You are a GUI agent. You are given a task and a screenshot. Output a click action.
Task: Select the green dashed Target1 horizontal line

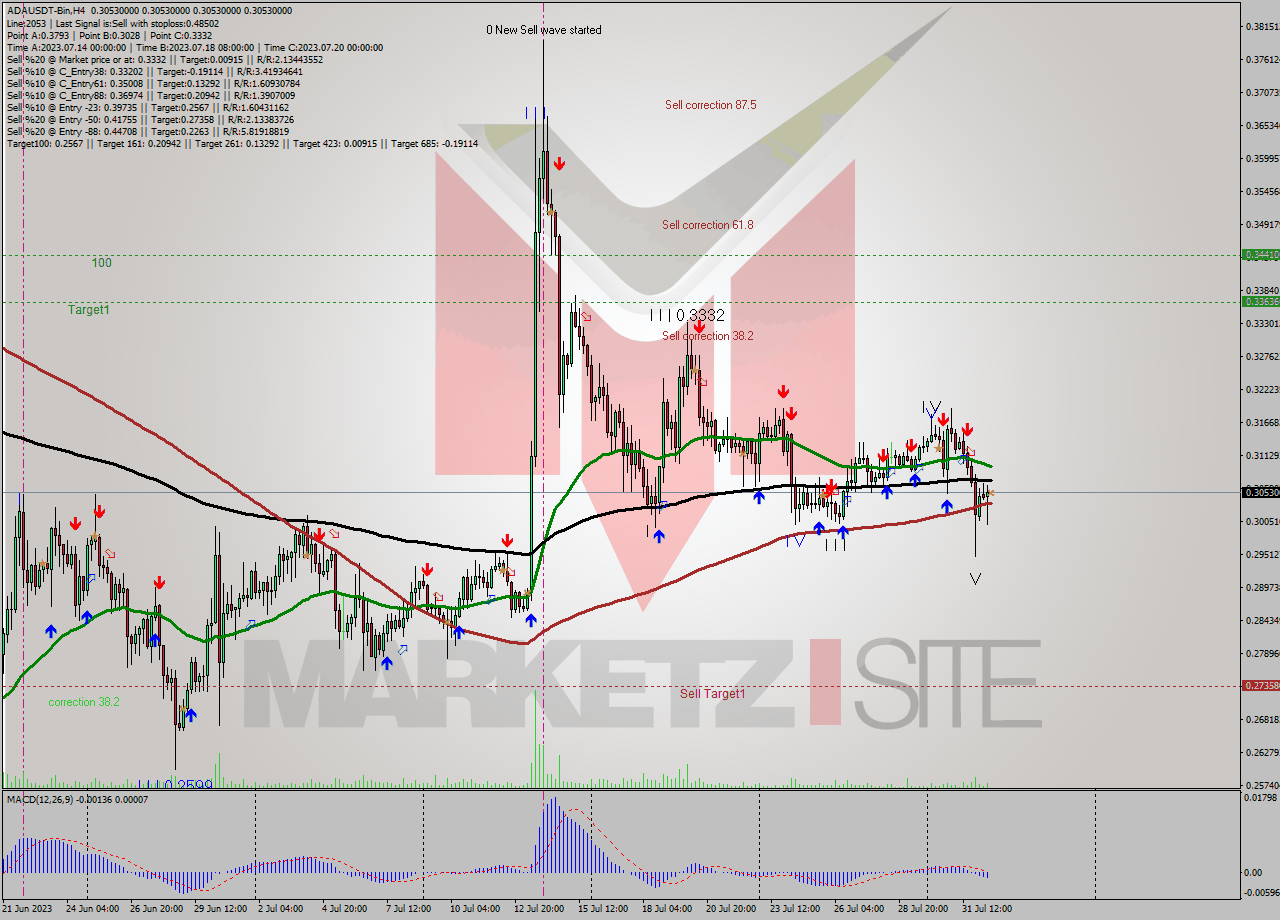pos(620,302)
